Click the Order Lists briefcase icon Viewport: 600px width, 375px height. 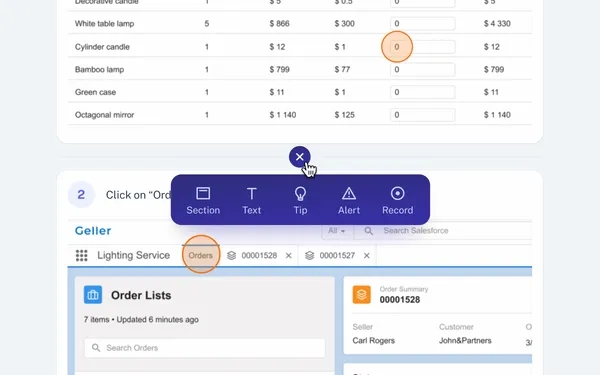tap(93, 295)
